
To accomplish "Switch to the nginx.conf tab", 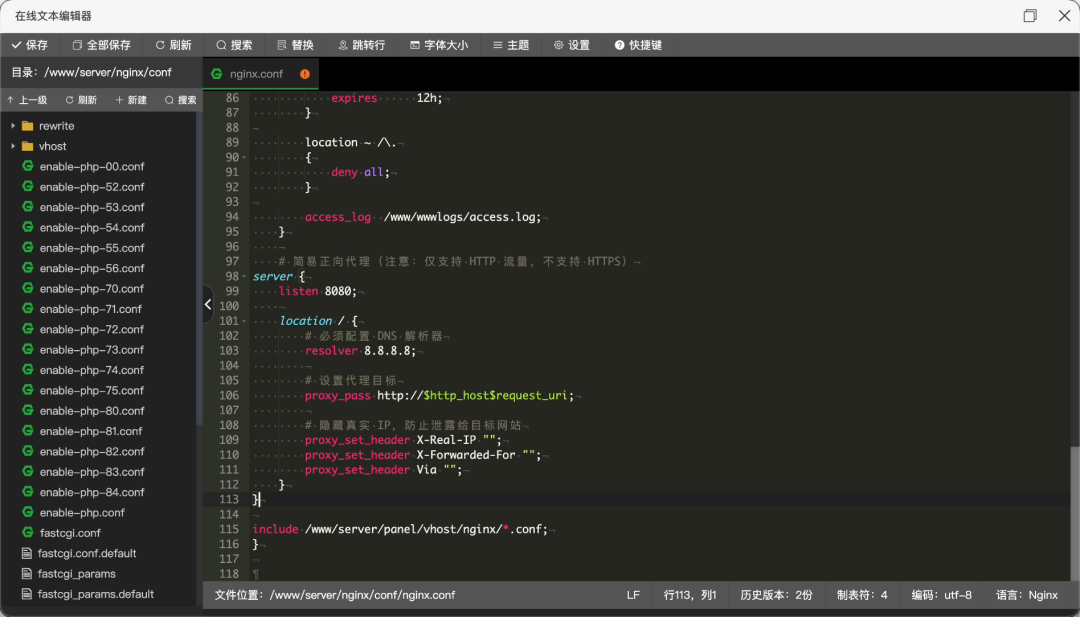I will tap(260, 73).
